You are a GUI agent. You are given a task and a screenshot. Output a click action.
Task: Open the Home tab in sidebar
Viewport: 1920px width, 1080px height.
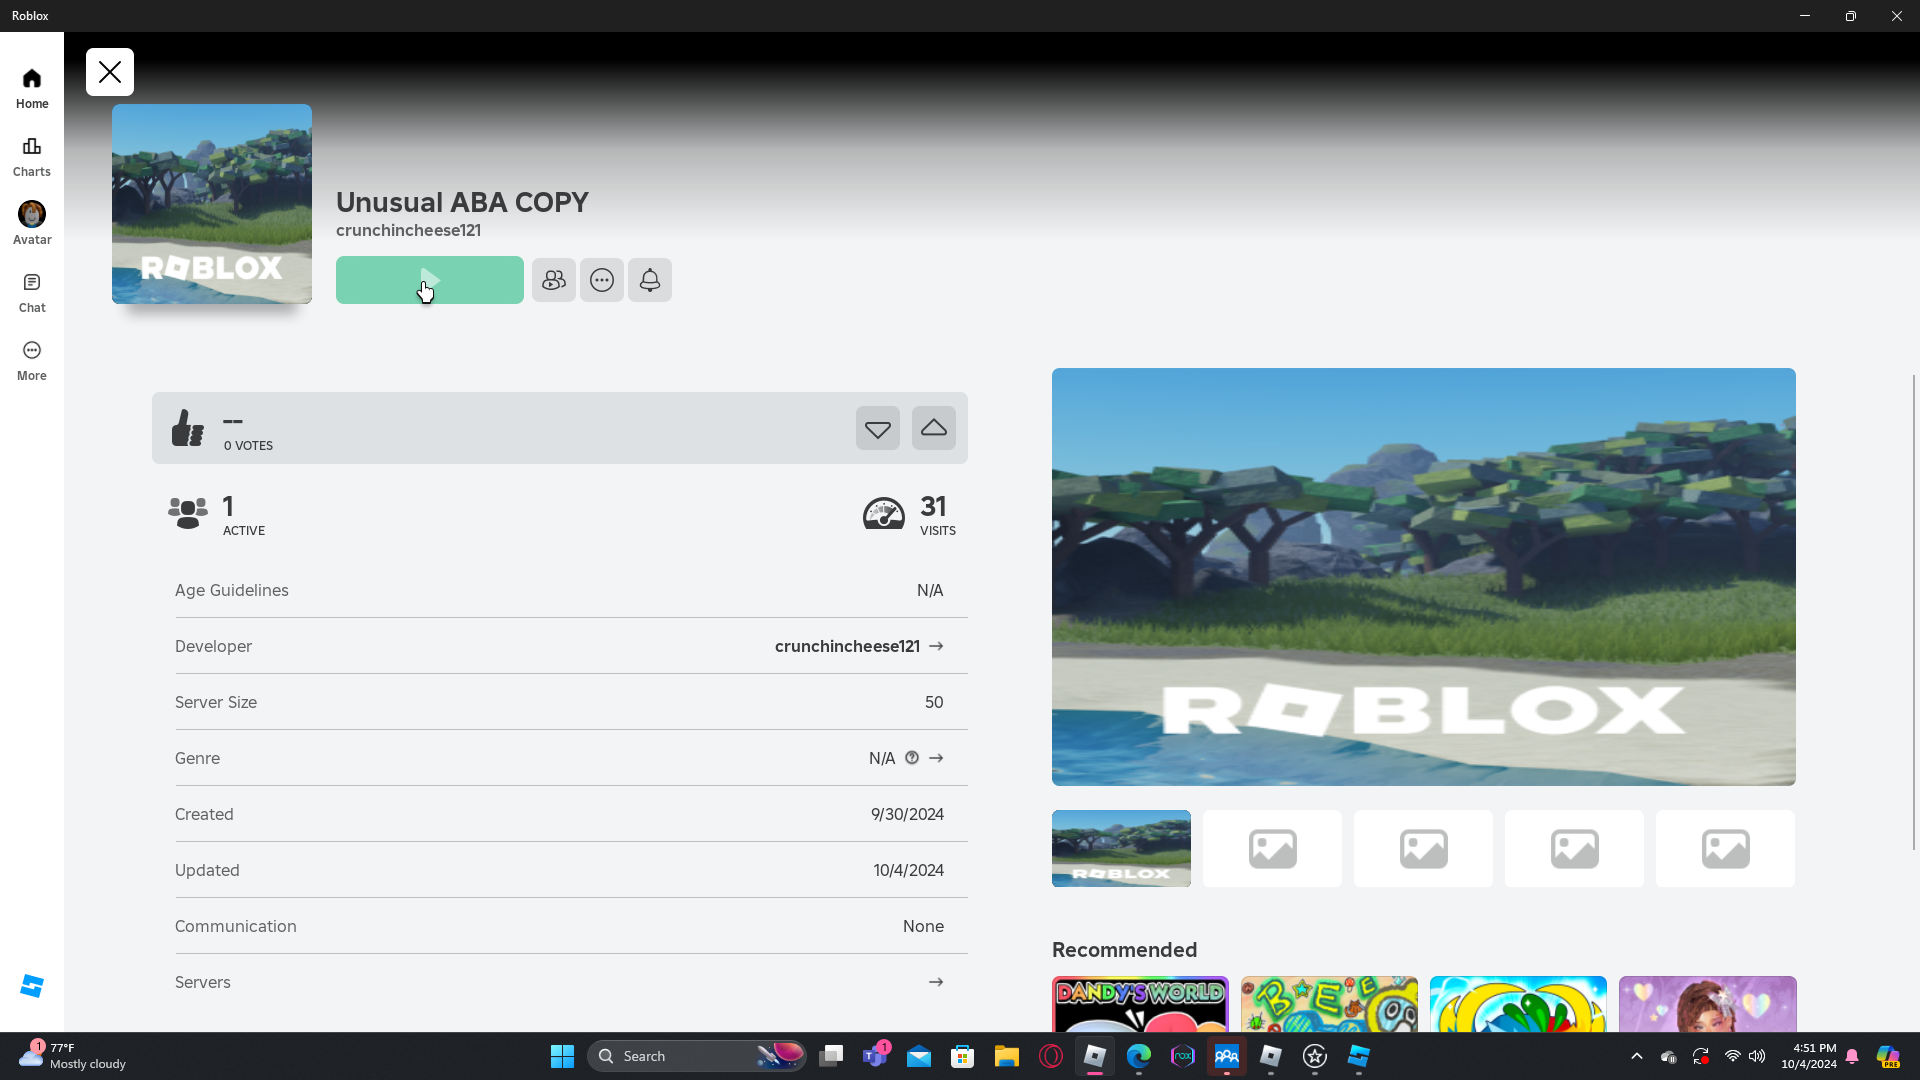pyautogui.click(x=32, y=88)
